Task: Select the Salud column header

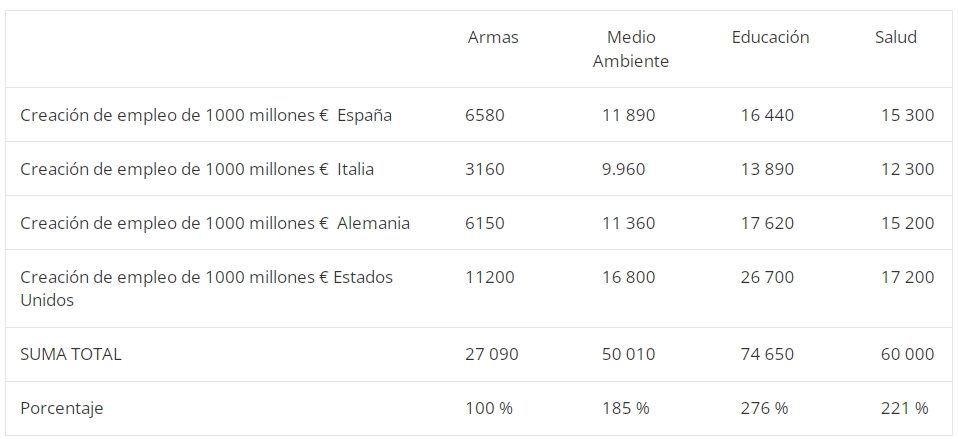Action: point(895,37)
